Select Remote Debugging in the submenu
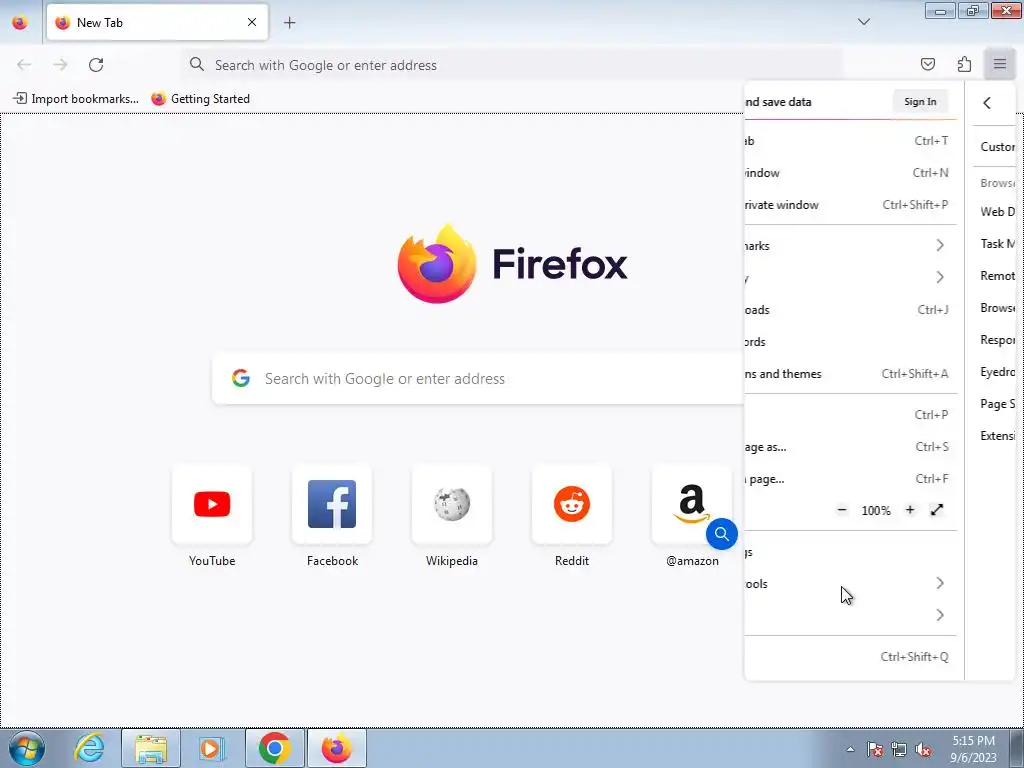1024x768 pixels. [995, 276]
